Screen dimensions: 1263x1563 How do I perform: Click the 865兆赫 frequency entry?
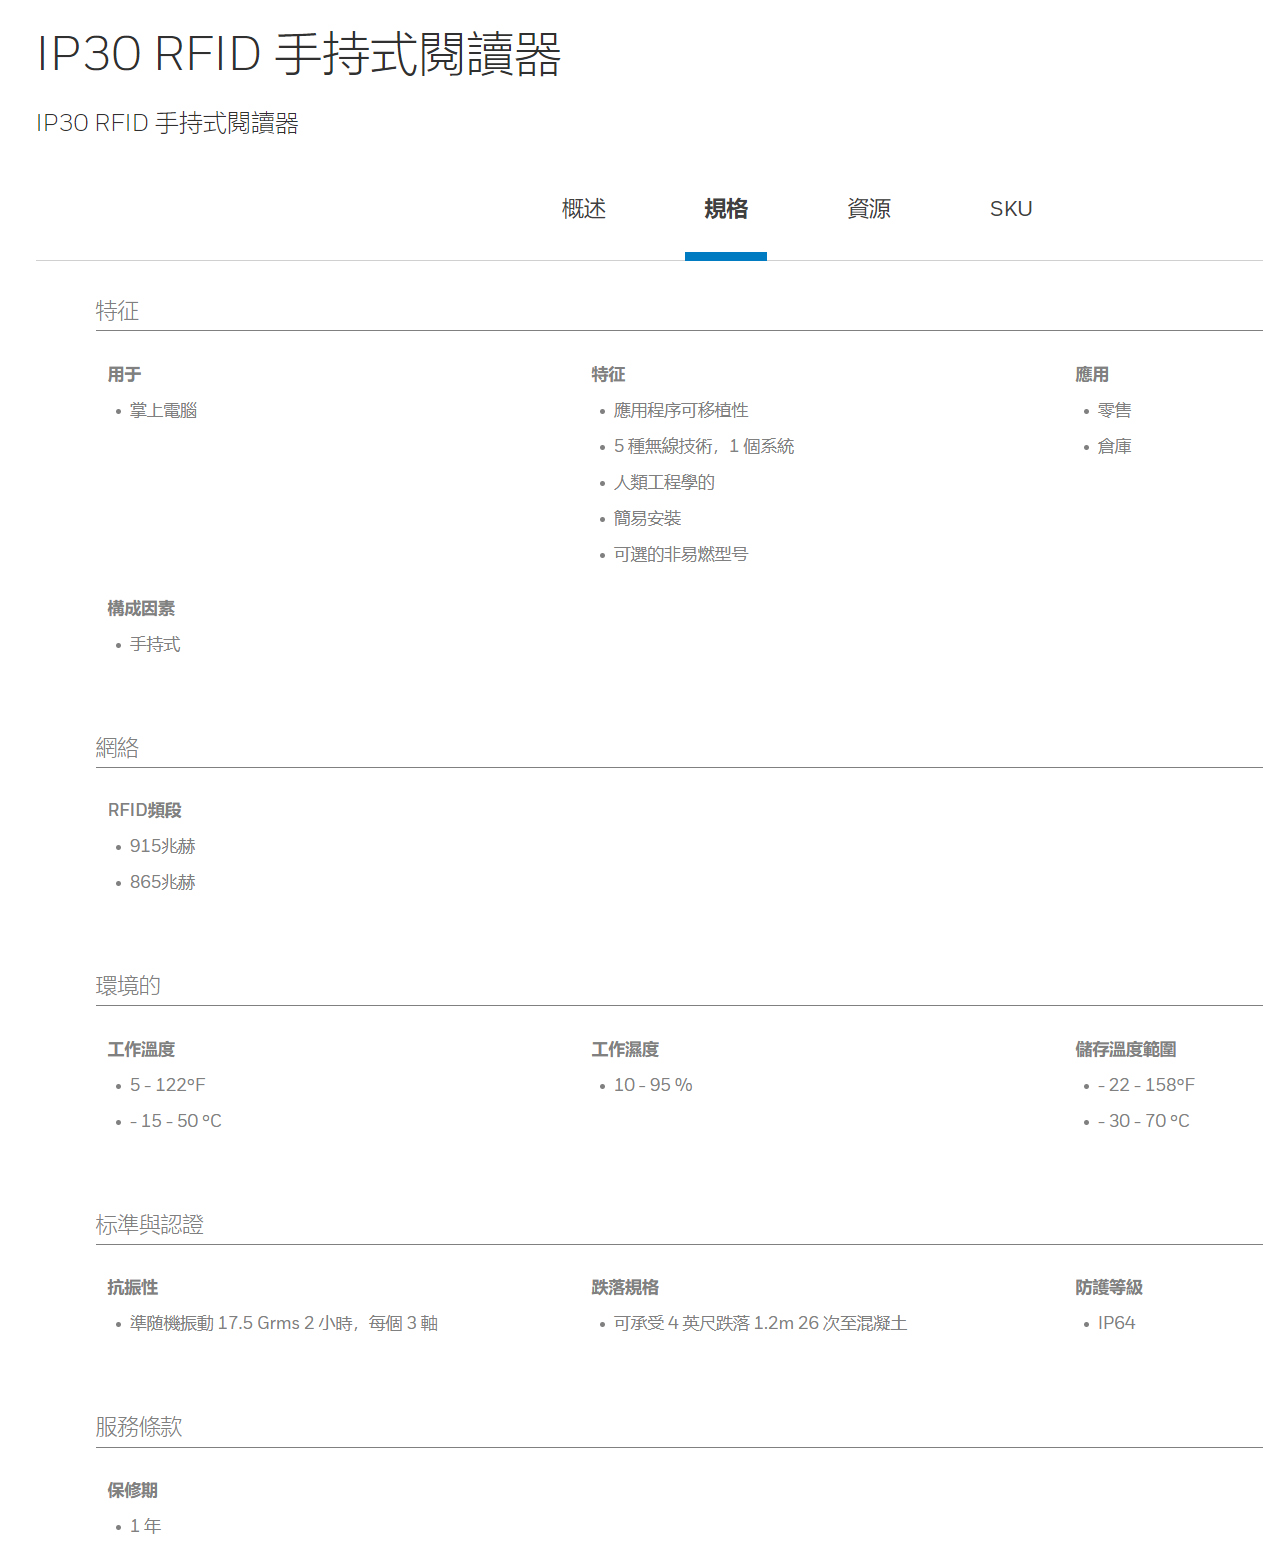coord(162,883)
